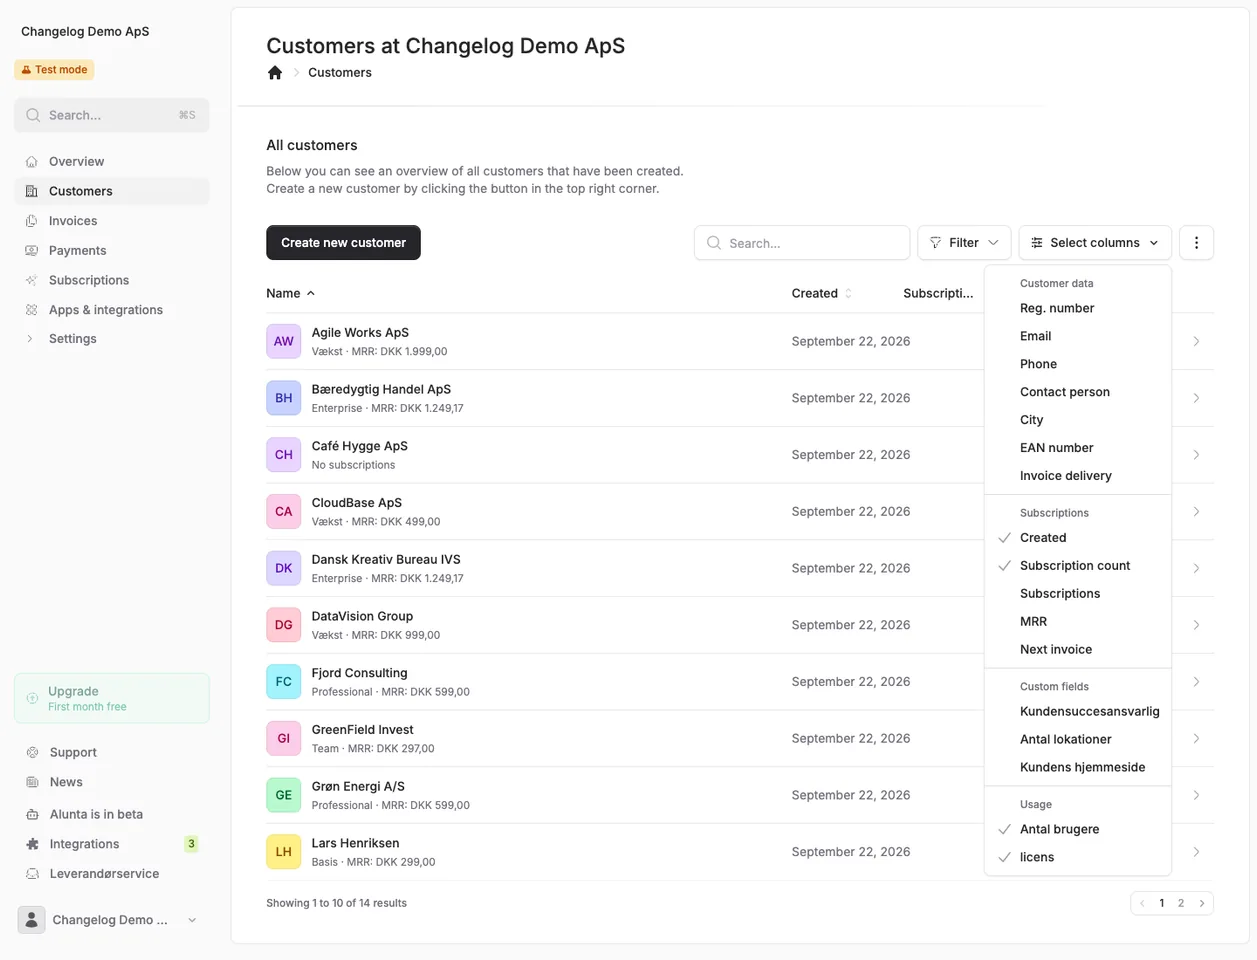Screen dimensions: 1257x960
Task: Click the GI avatar for GreenField Invest
Action: pos(284,738)
